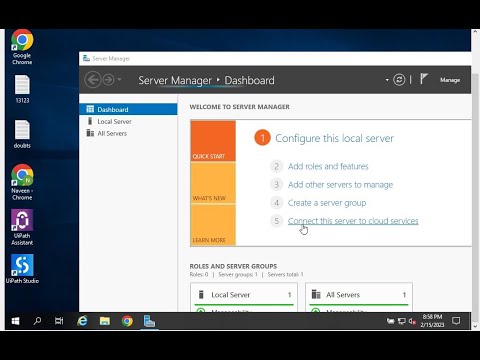Image resolution: width=480 pixels, height=360 pixels.
Task: Open the What's New tile
Action: 213,183
